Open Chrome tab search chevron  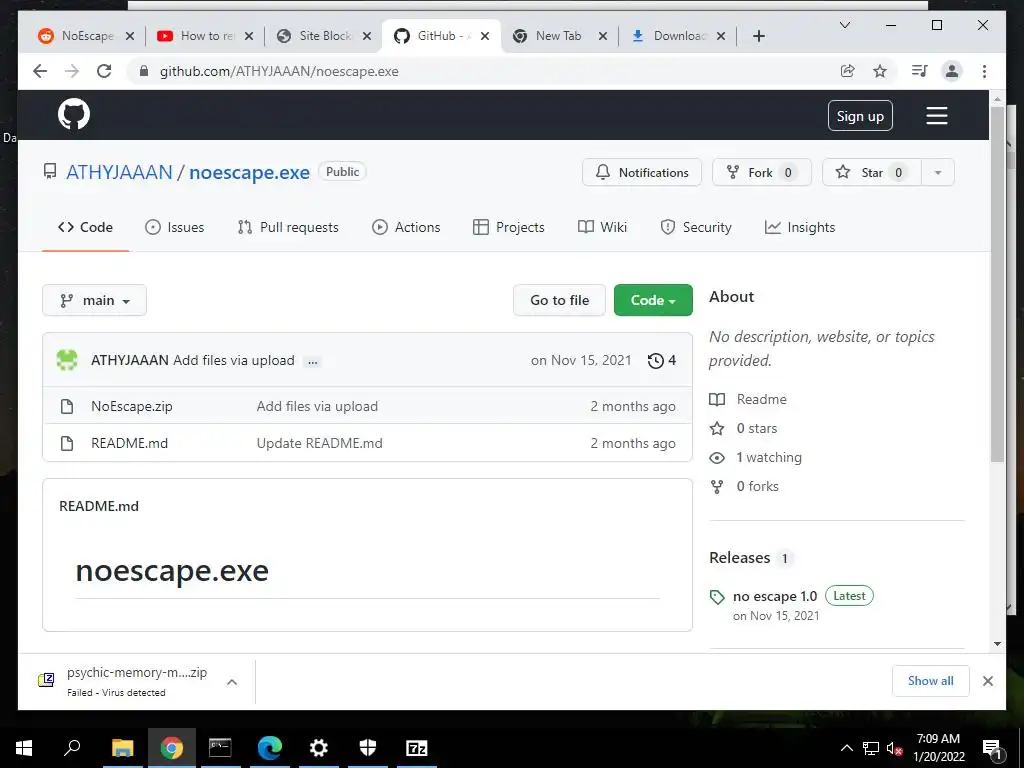tap(844, 25)
